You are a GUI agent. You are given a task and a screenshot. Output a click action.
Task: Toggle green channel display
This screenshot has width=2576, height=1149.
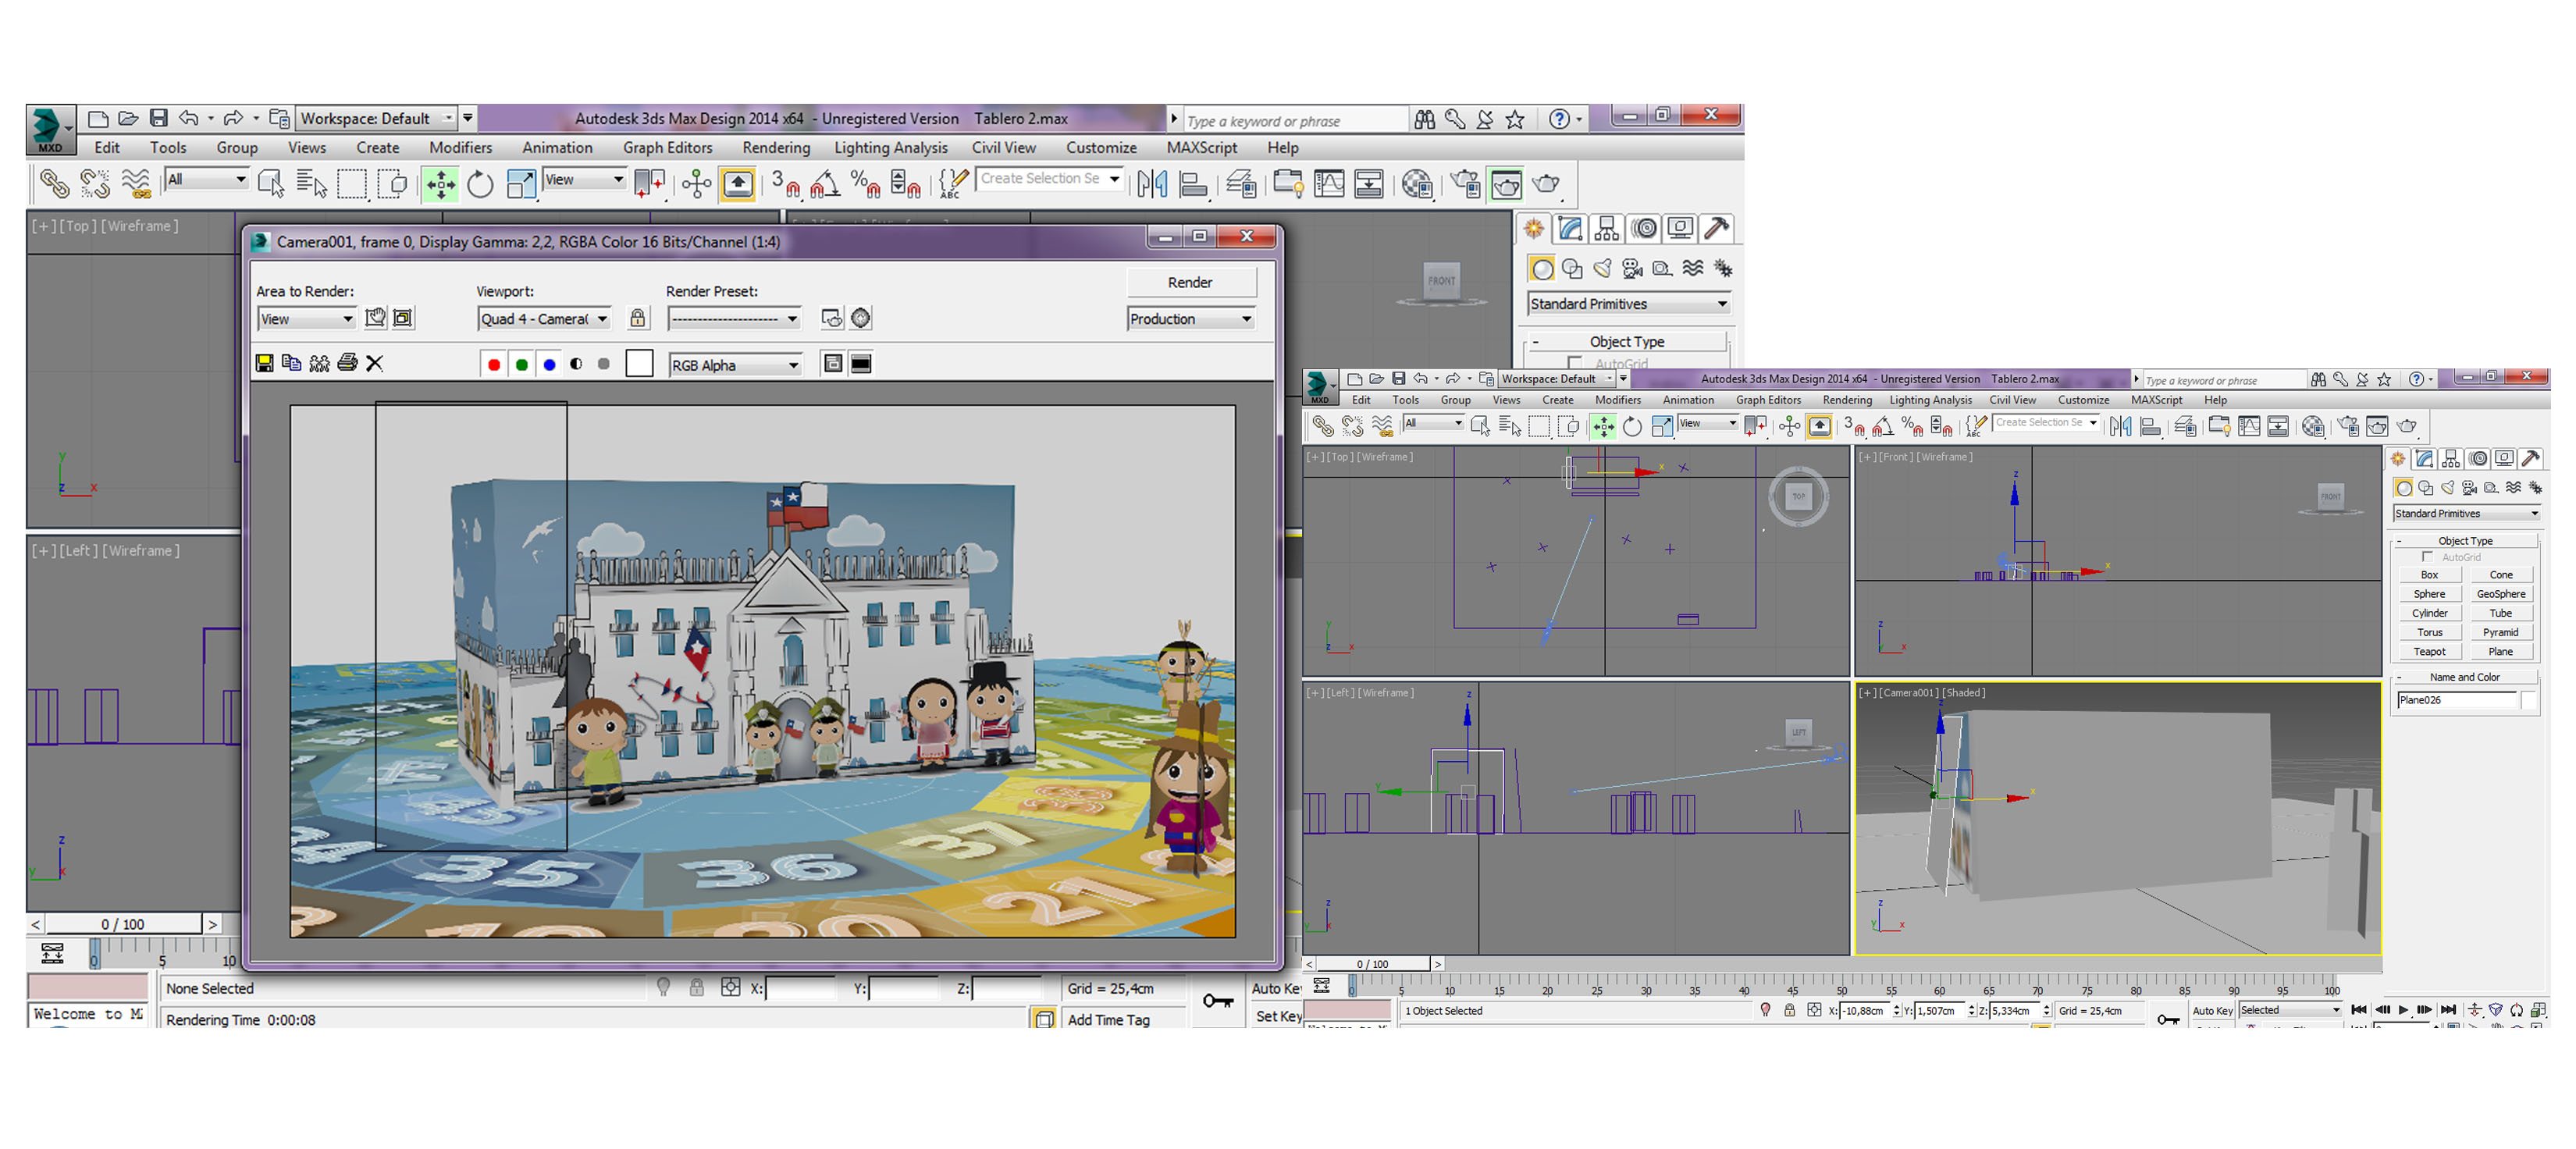tap(521, 365)
